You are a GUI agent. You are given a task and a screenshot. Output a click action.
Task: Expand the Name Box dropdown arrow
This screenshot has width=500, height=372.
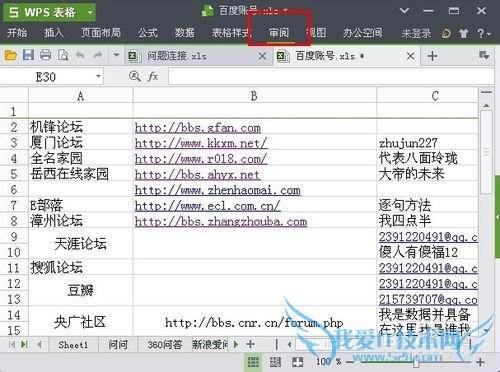98,77
